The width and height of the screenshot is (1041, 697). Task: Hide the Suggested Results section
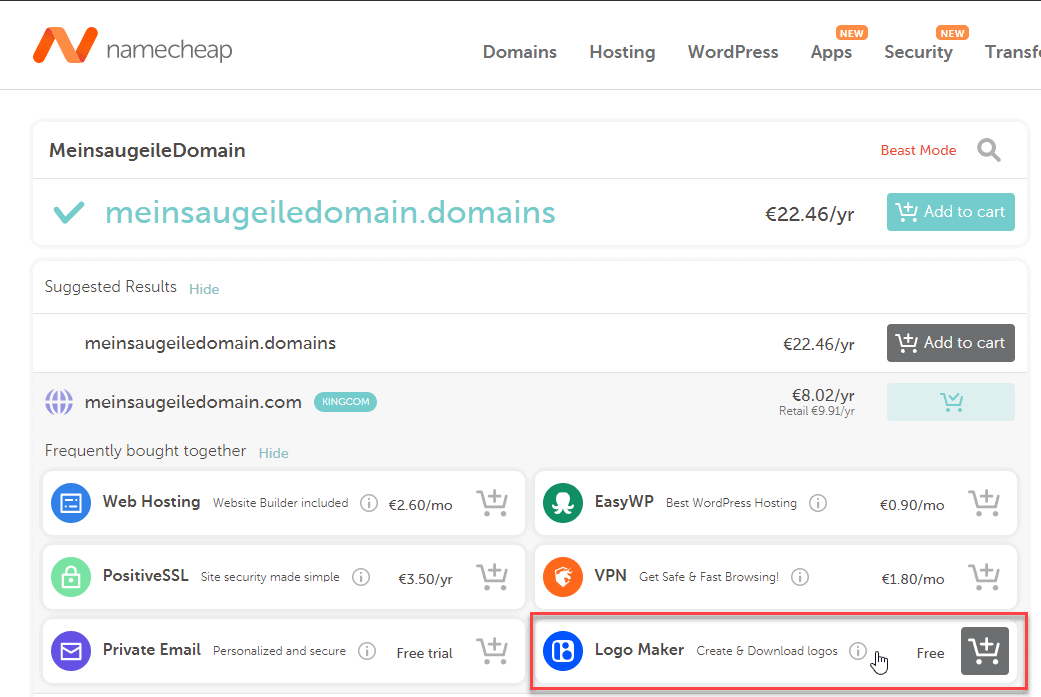click(204, 289)
